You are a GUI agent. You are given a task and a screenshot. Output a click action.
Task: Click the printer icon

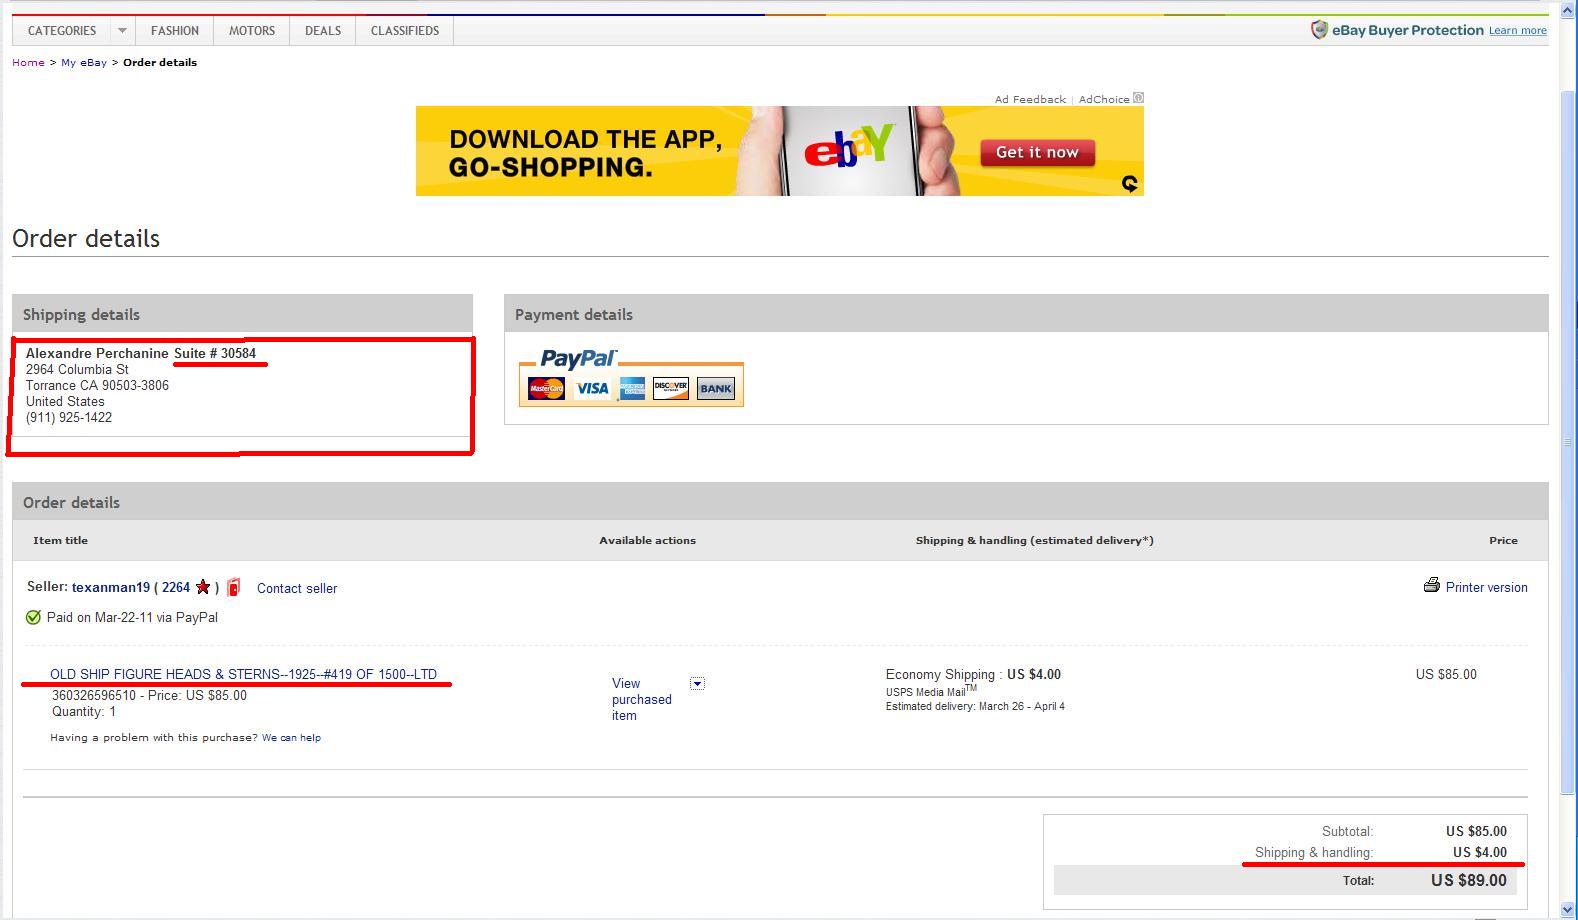pyautogui.click(x=1431, y=585)
